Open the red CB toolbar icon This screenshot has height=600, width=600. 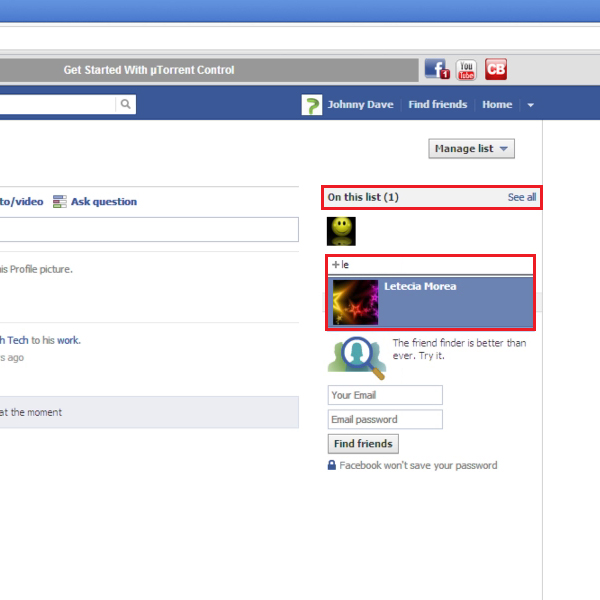click(x=496, y=69)
